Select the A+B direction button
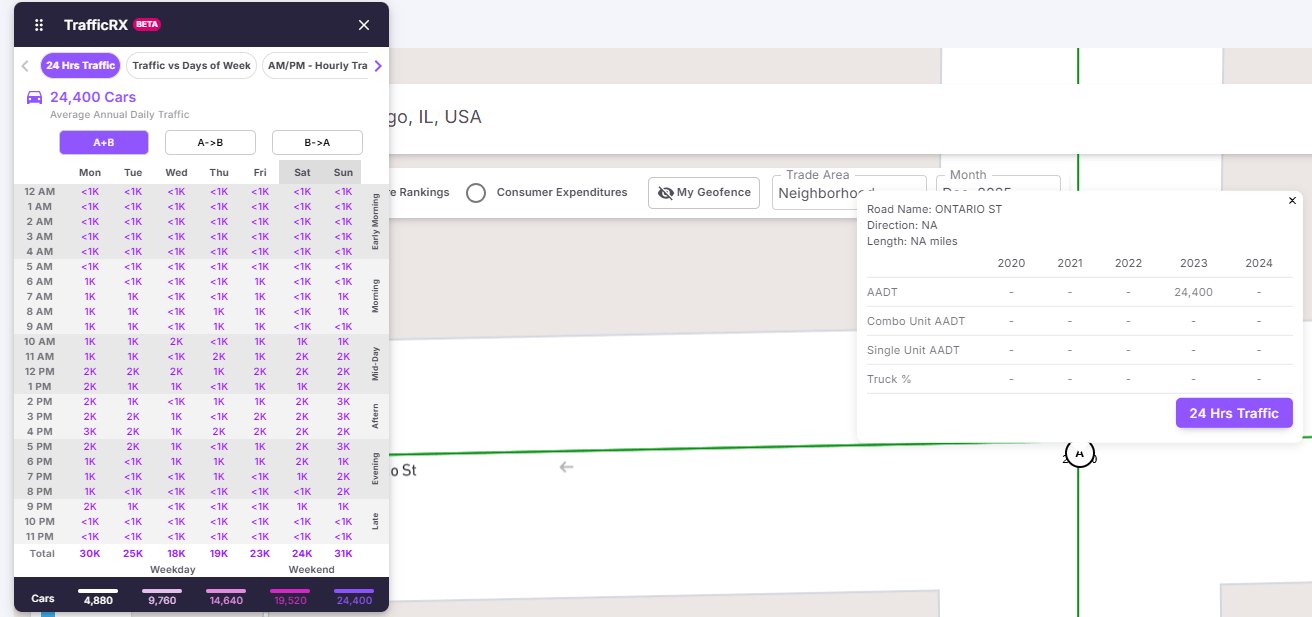The image size is (1312, 617). (x=104, y=142)
